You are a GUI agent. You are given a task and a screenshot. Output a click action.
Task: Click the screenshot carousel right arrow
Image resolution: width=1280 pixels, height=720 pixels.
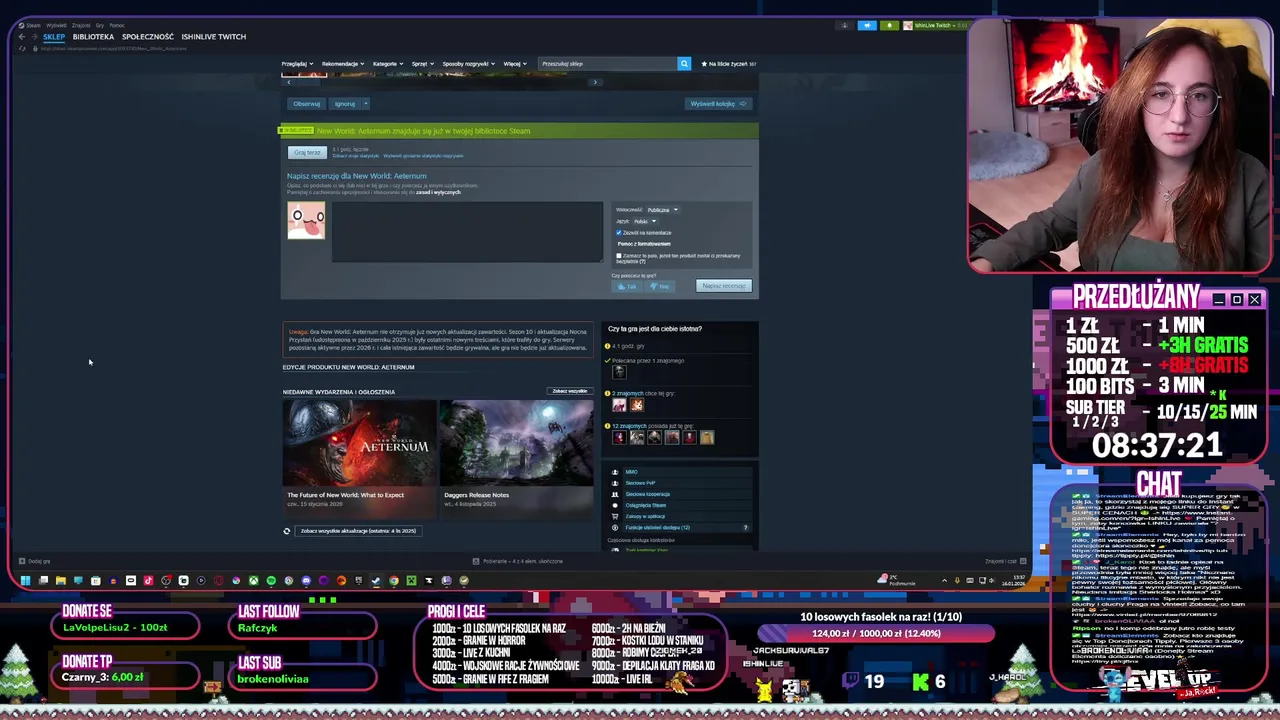coord(595,82)
